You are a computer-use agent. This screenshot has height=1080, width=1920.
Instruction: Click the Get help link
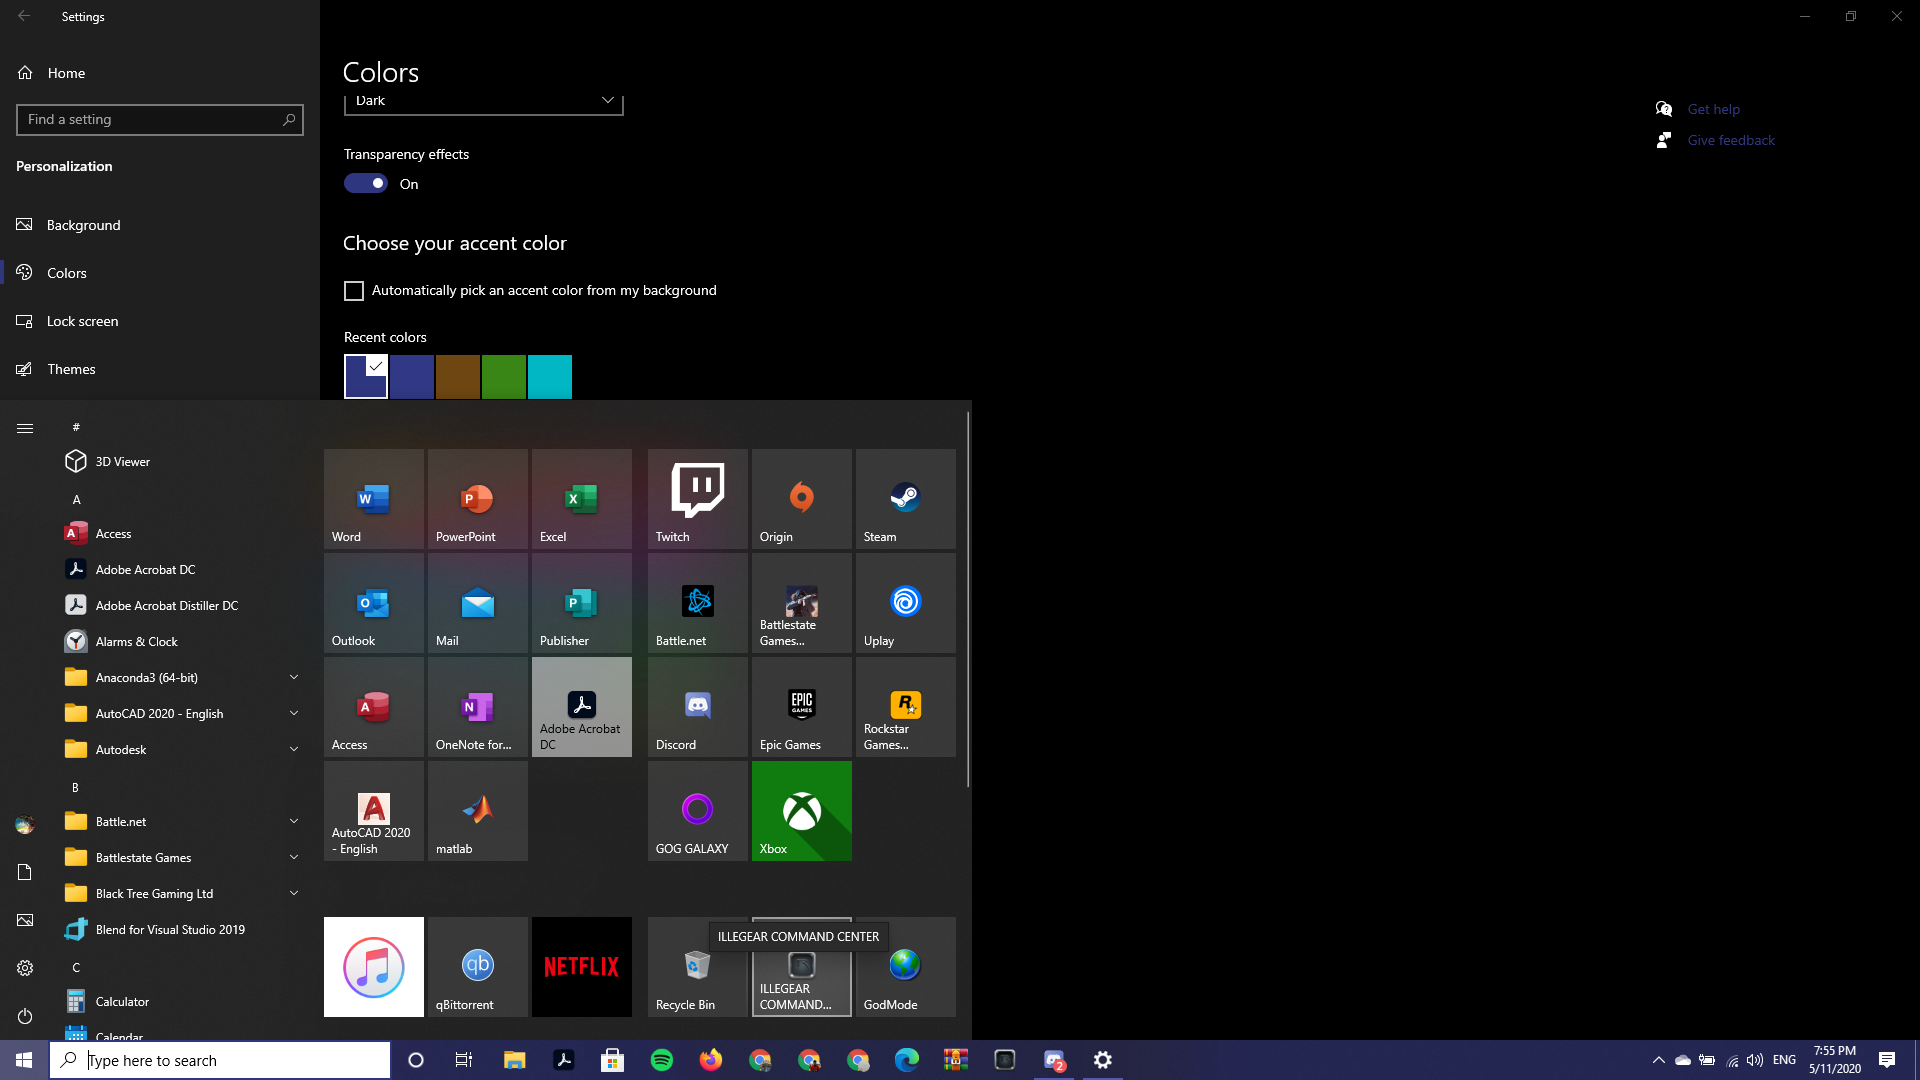pyautogui.click(x=1713, y=109)
